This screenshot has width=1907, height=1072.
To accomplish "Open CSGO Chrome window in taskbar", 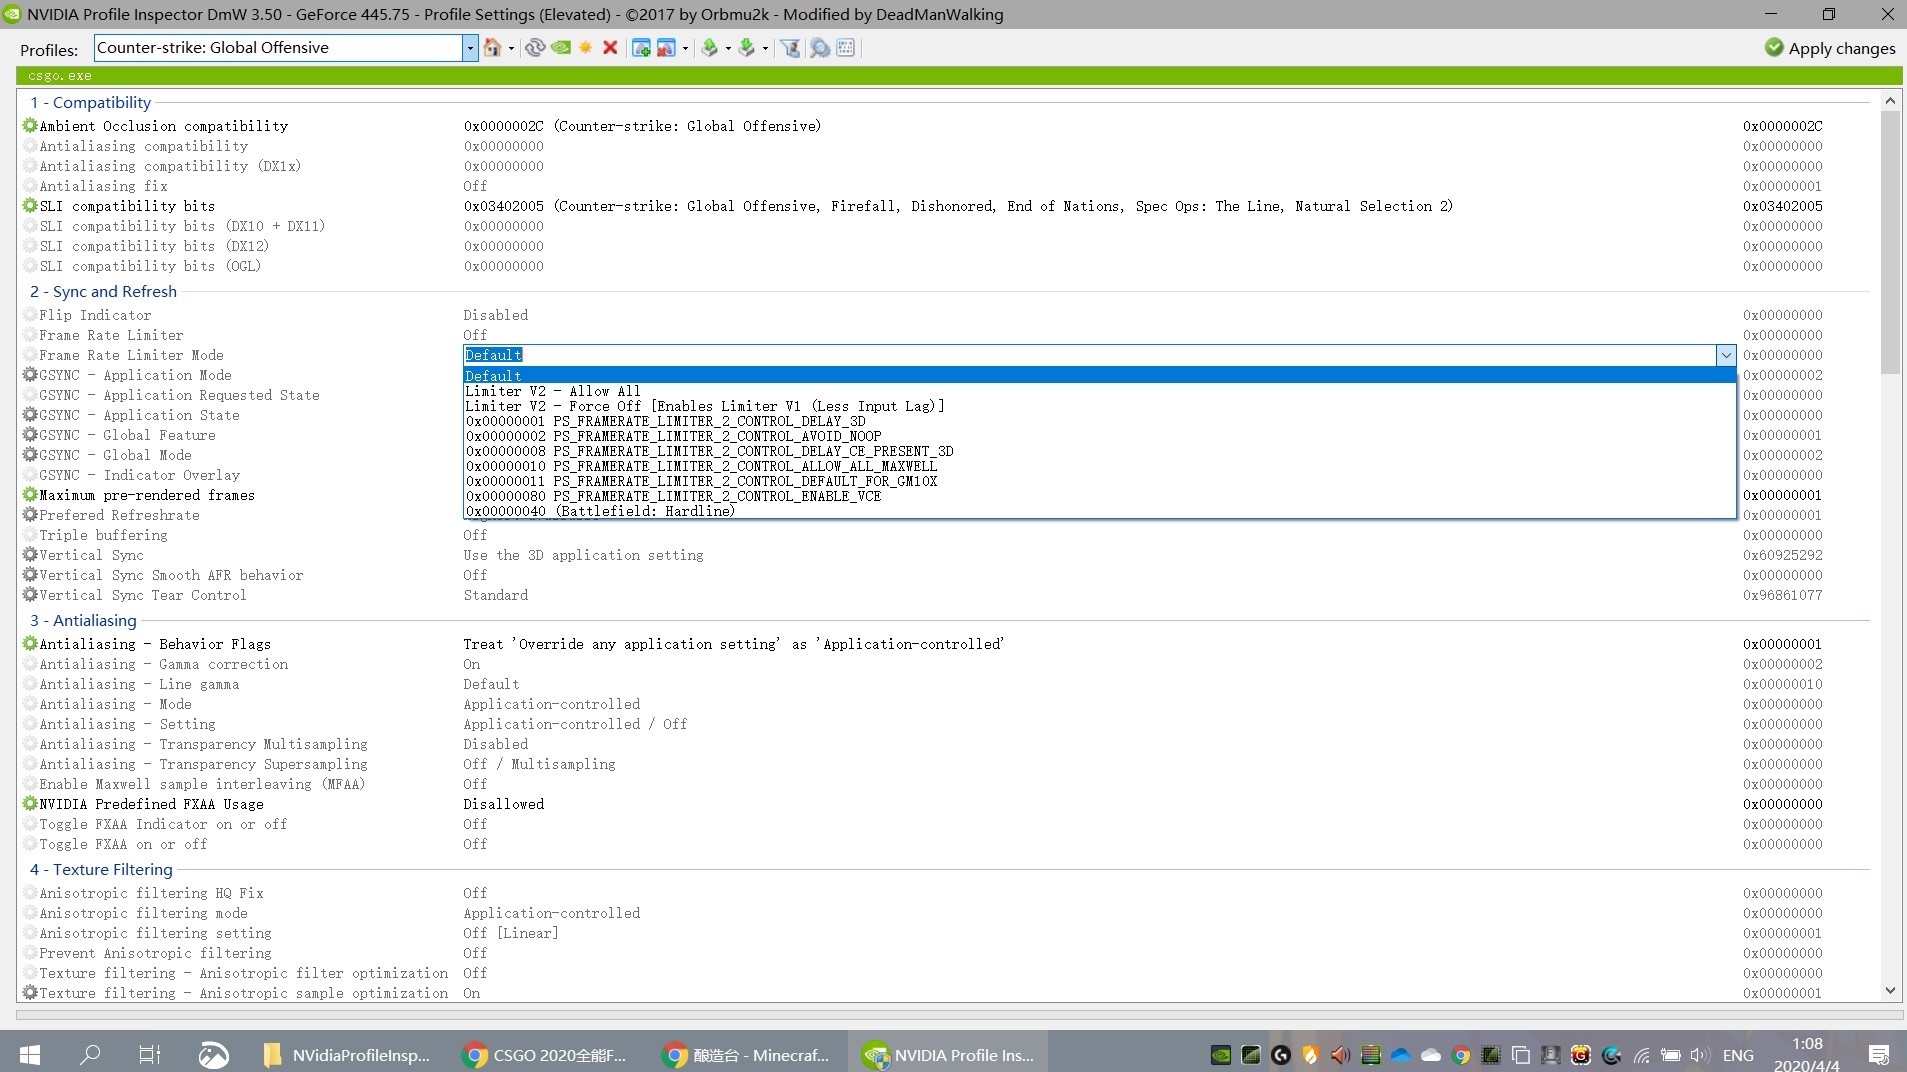I will [546, 1055].
